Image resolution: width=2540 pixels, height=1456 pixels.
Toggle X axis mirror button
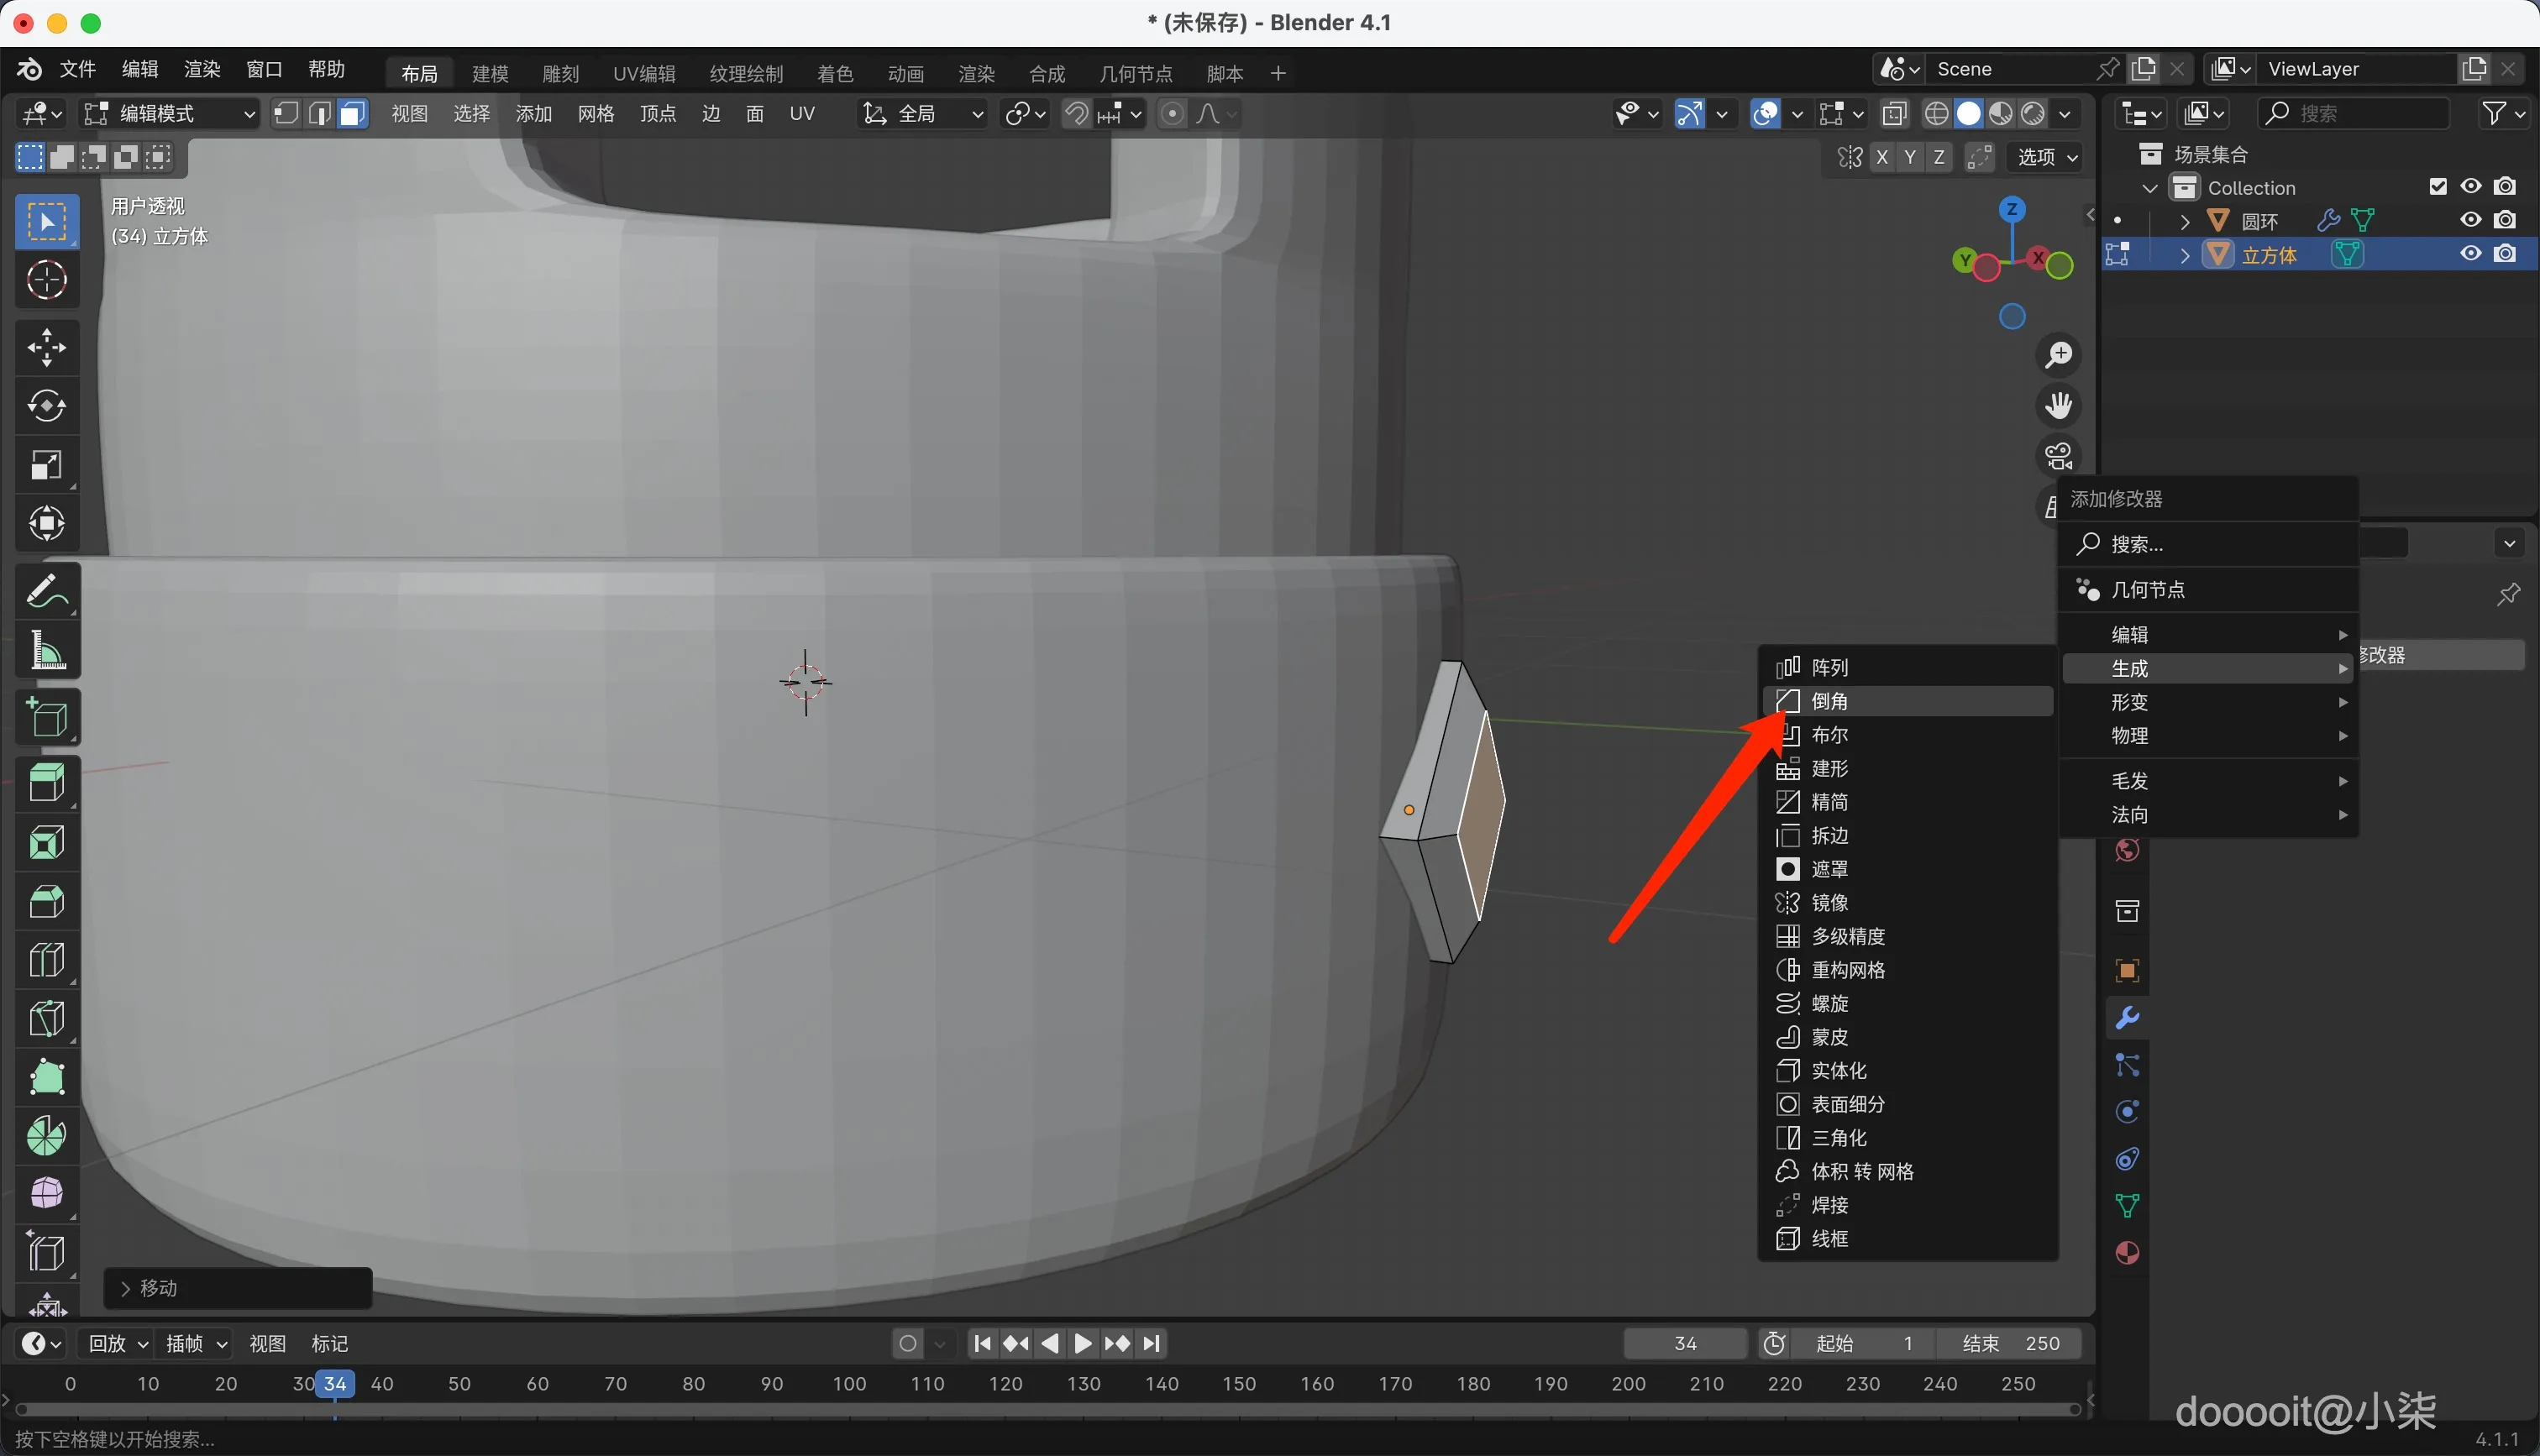click(1882, 157)
